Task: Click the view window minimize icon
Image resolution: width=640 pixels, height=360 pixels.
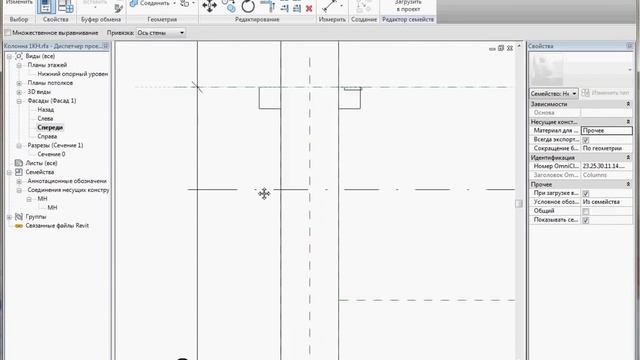Action: point(492,49)
